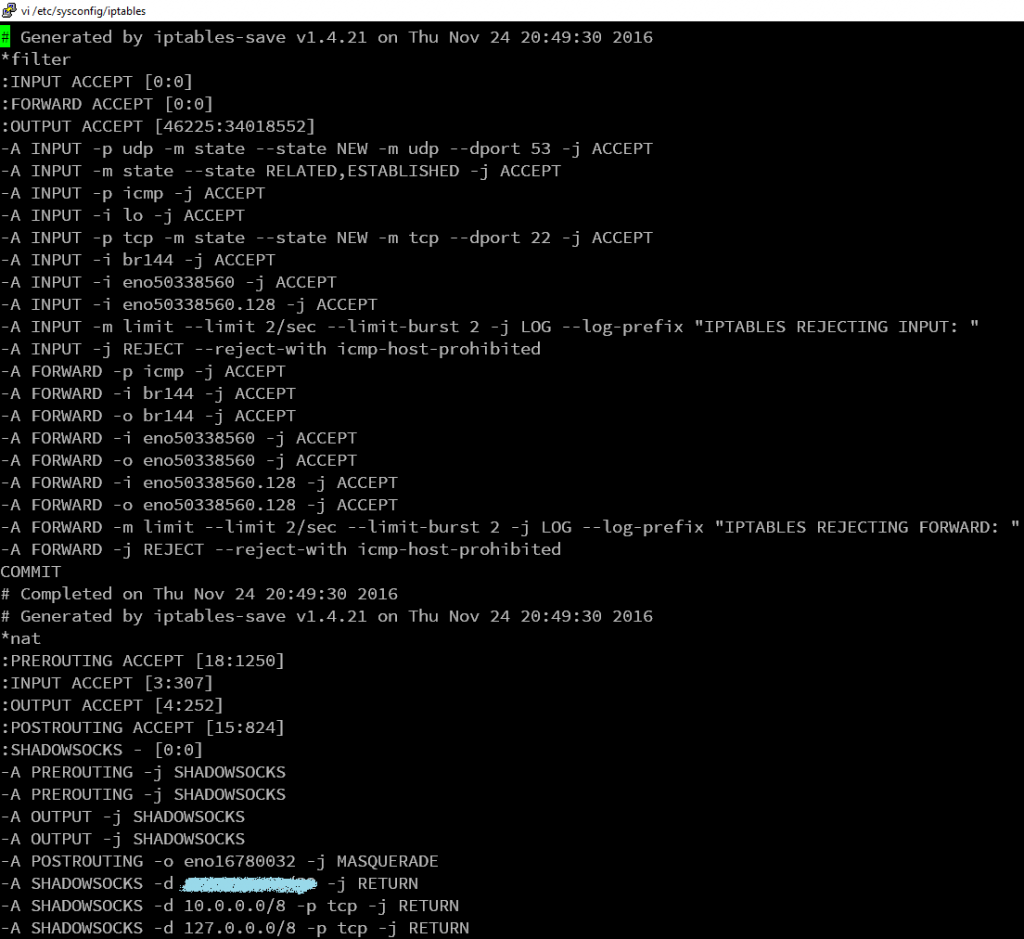Select the :POSTROUTING ACCEPT [15:824] line
1024x939 pixels.
pos(143,727)
